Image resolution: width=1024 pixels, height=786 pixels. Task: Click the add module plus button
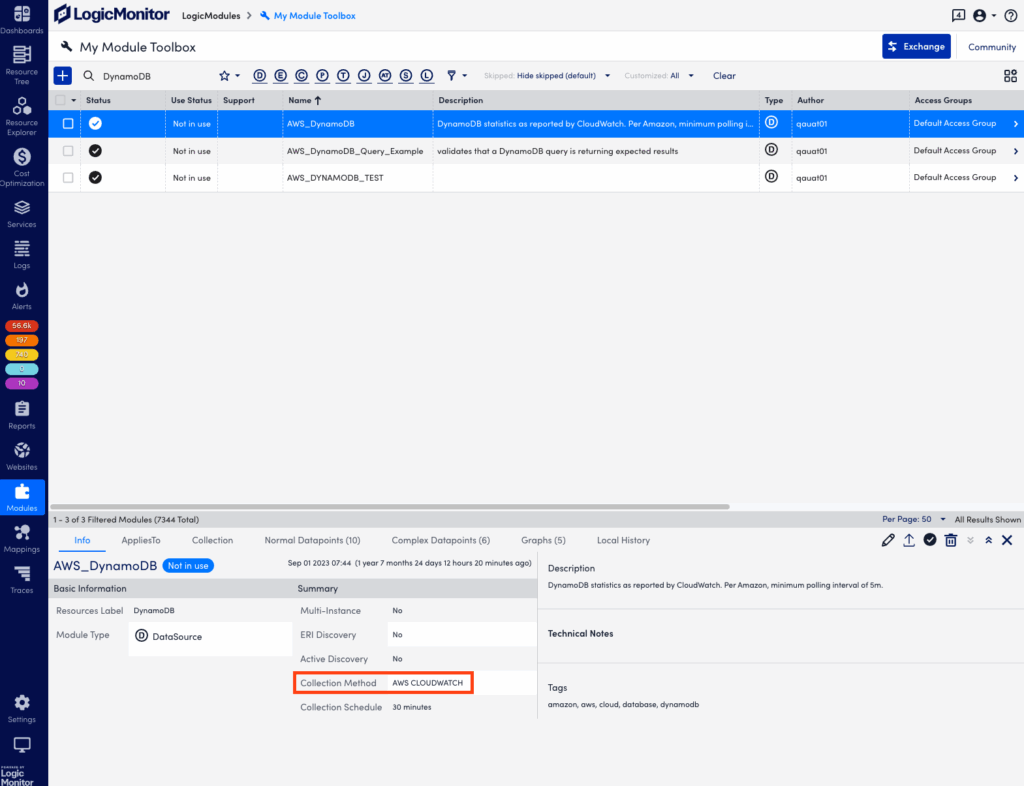[63, 76]
